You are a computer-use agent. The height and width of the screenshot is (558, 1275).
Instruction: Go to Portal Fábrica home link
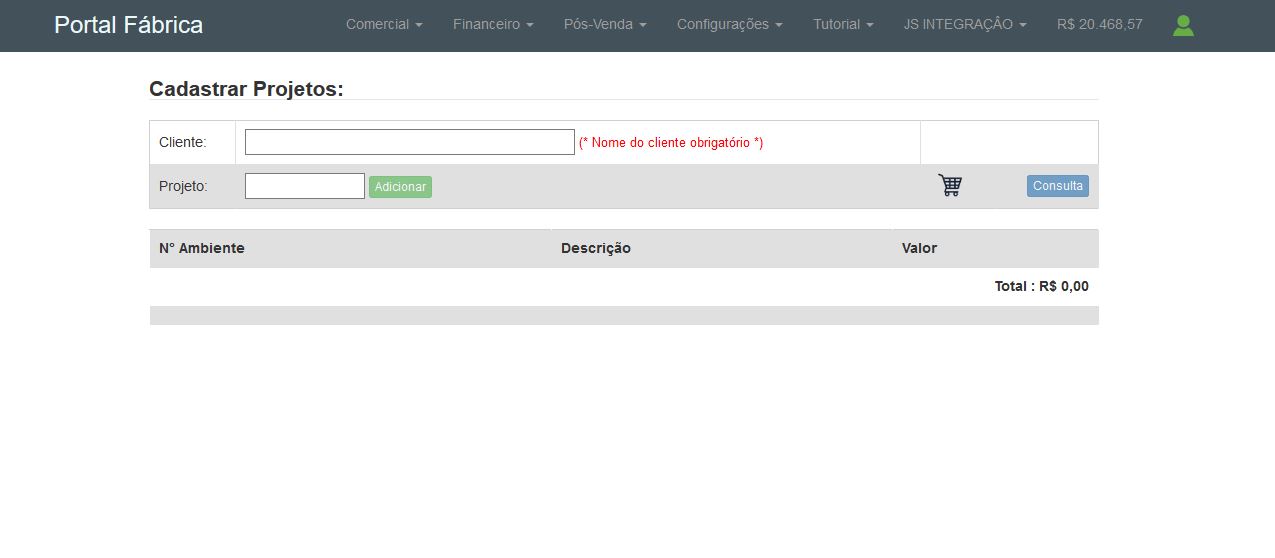pos(128,25)
